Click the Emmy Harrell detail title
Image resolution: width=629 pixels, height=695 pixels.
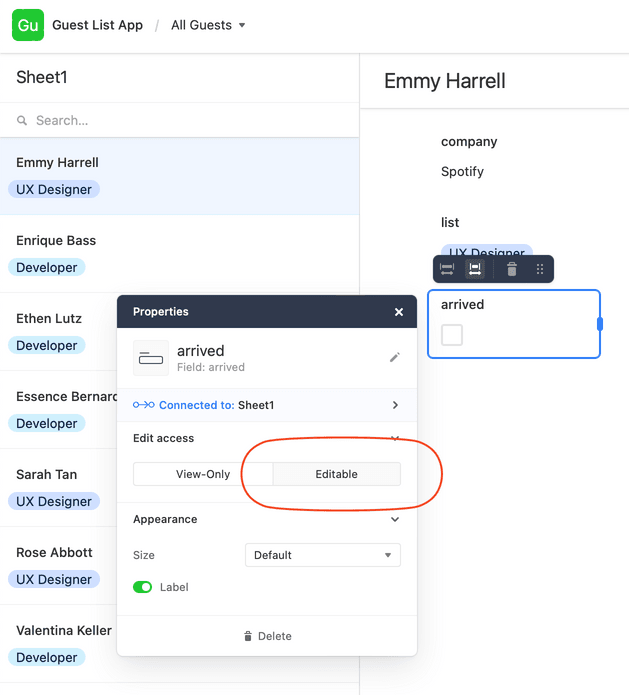[445, 81]
